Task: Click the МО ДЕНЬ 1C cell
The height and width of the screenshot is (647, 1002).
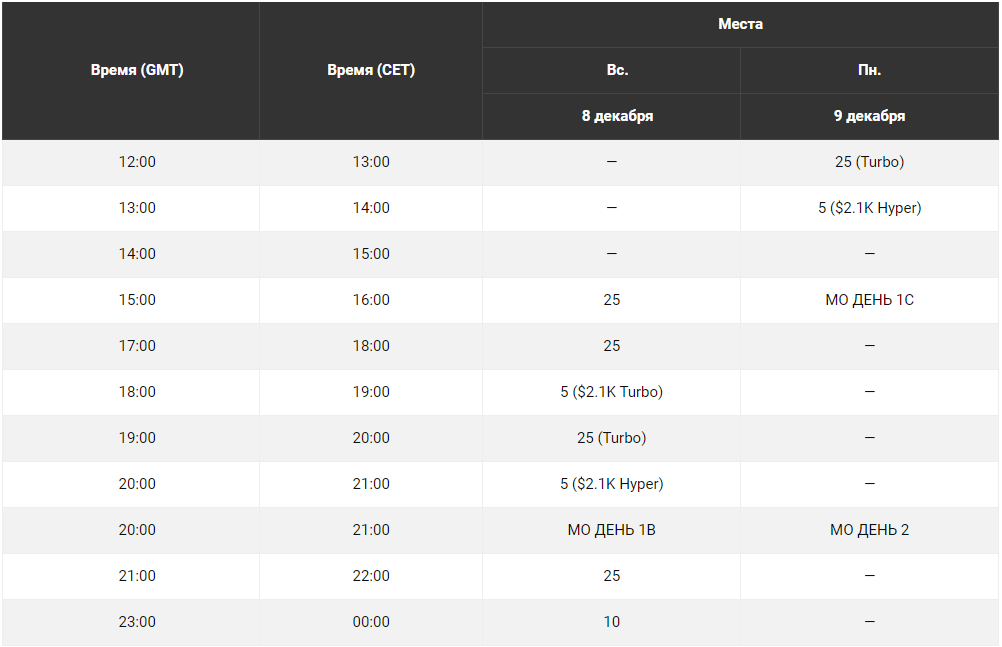Action: (869, 300)
